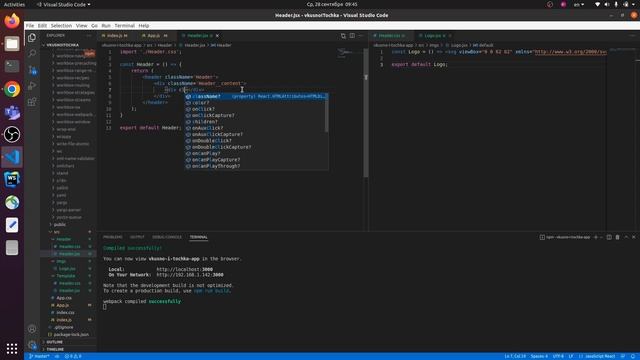Open the Extensions view

point(32,102)
